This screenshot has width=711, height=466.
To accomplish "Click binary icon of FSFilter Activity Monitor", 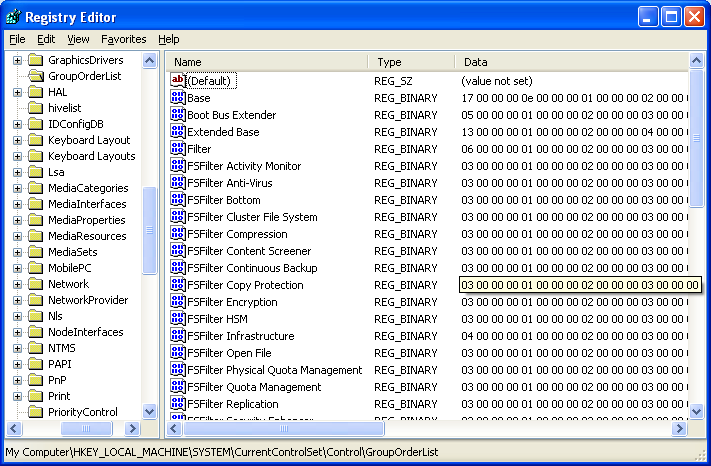I will pos(177,165).
